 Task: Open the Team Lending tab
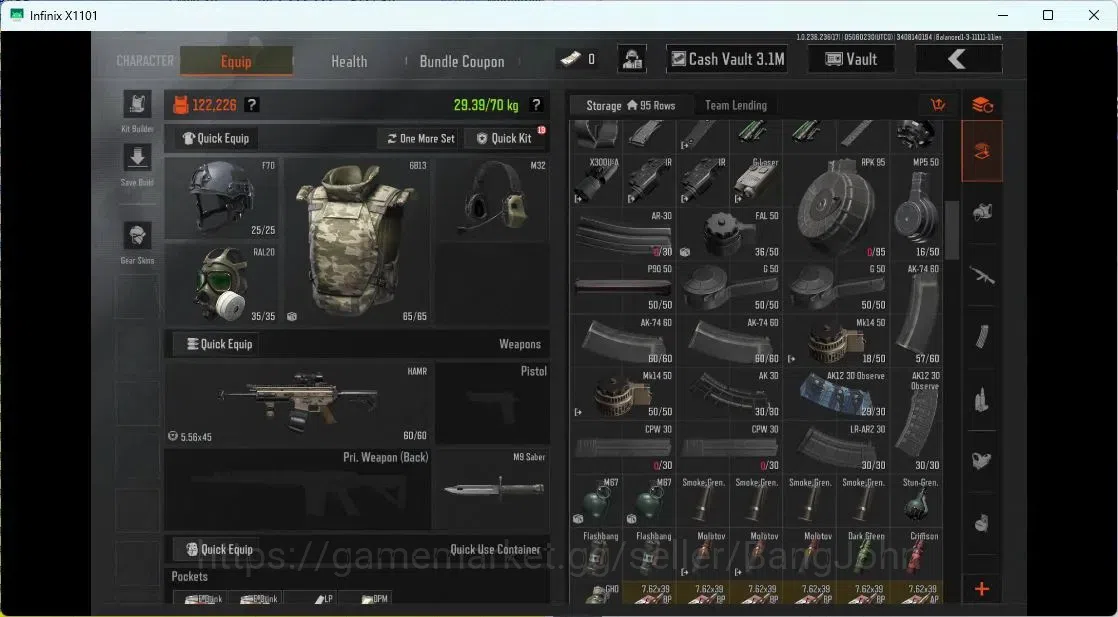pos(736,105)
